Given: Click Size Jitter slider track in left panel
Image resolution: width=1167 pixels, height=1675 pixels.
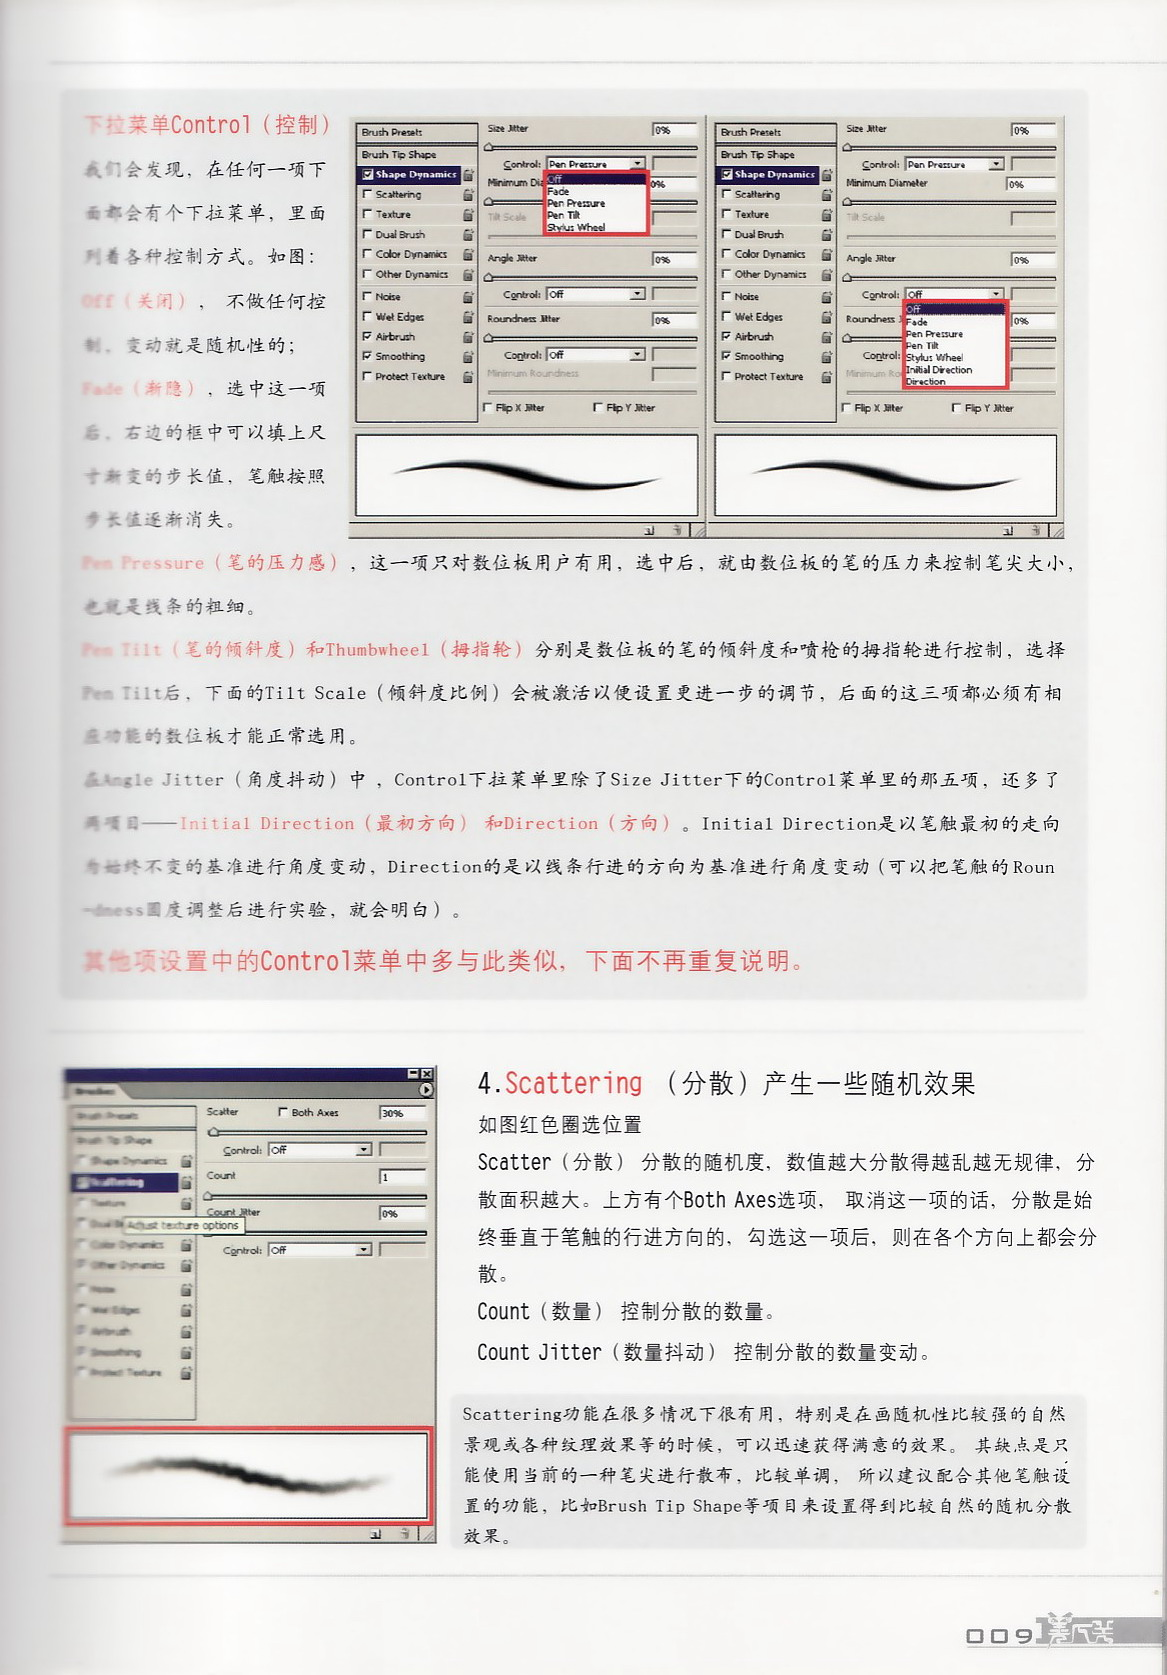Looking at the screenshot, I should tap(592, 146).
